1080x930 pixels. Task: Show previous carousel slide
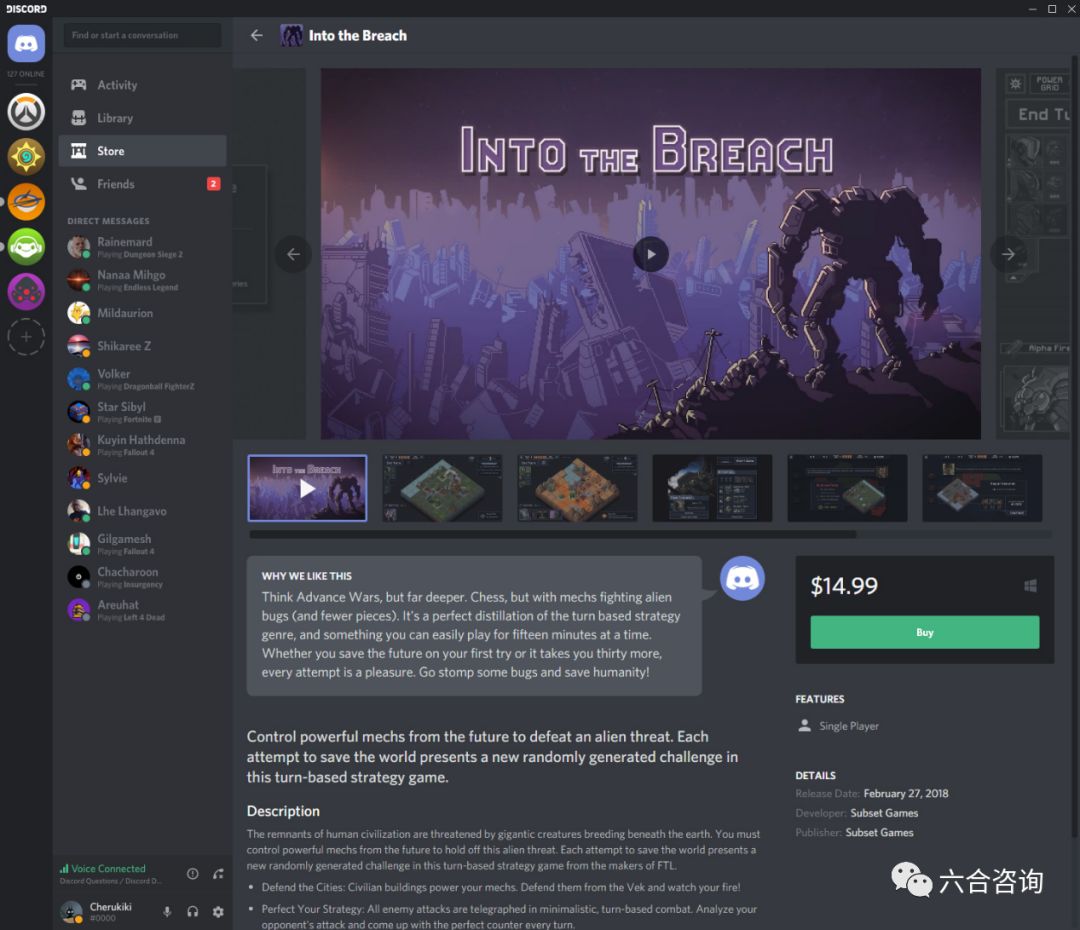[293, 254]
